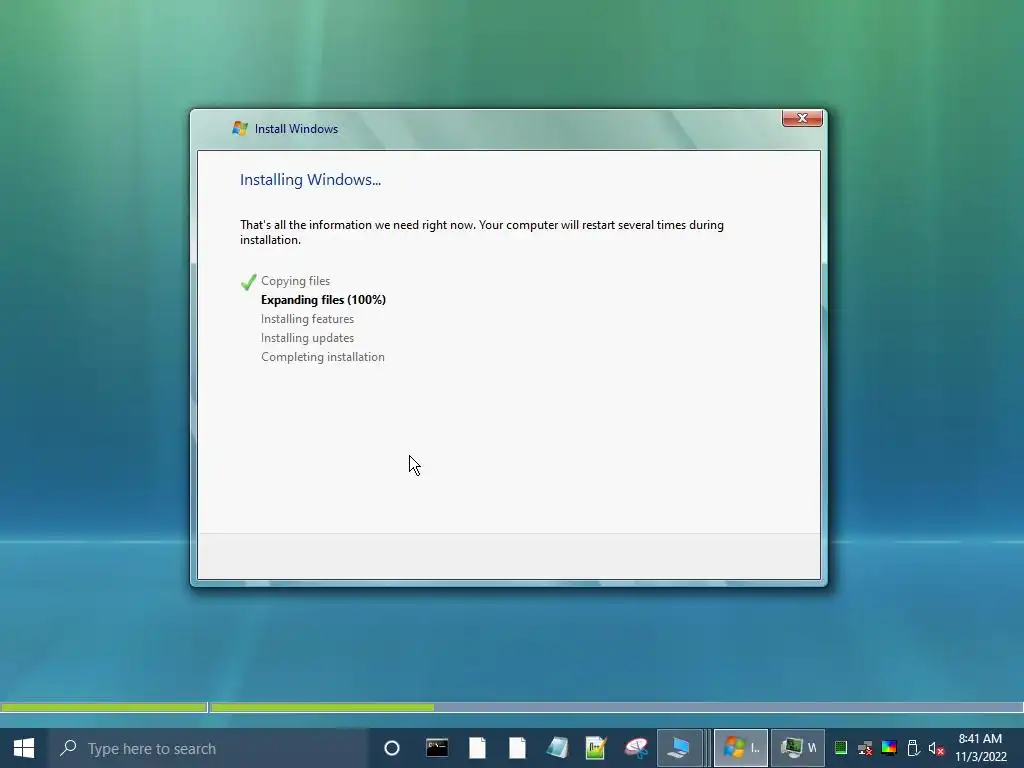
Task: Click the 'Installing Windows...' heading
Action: [310, 180]
